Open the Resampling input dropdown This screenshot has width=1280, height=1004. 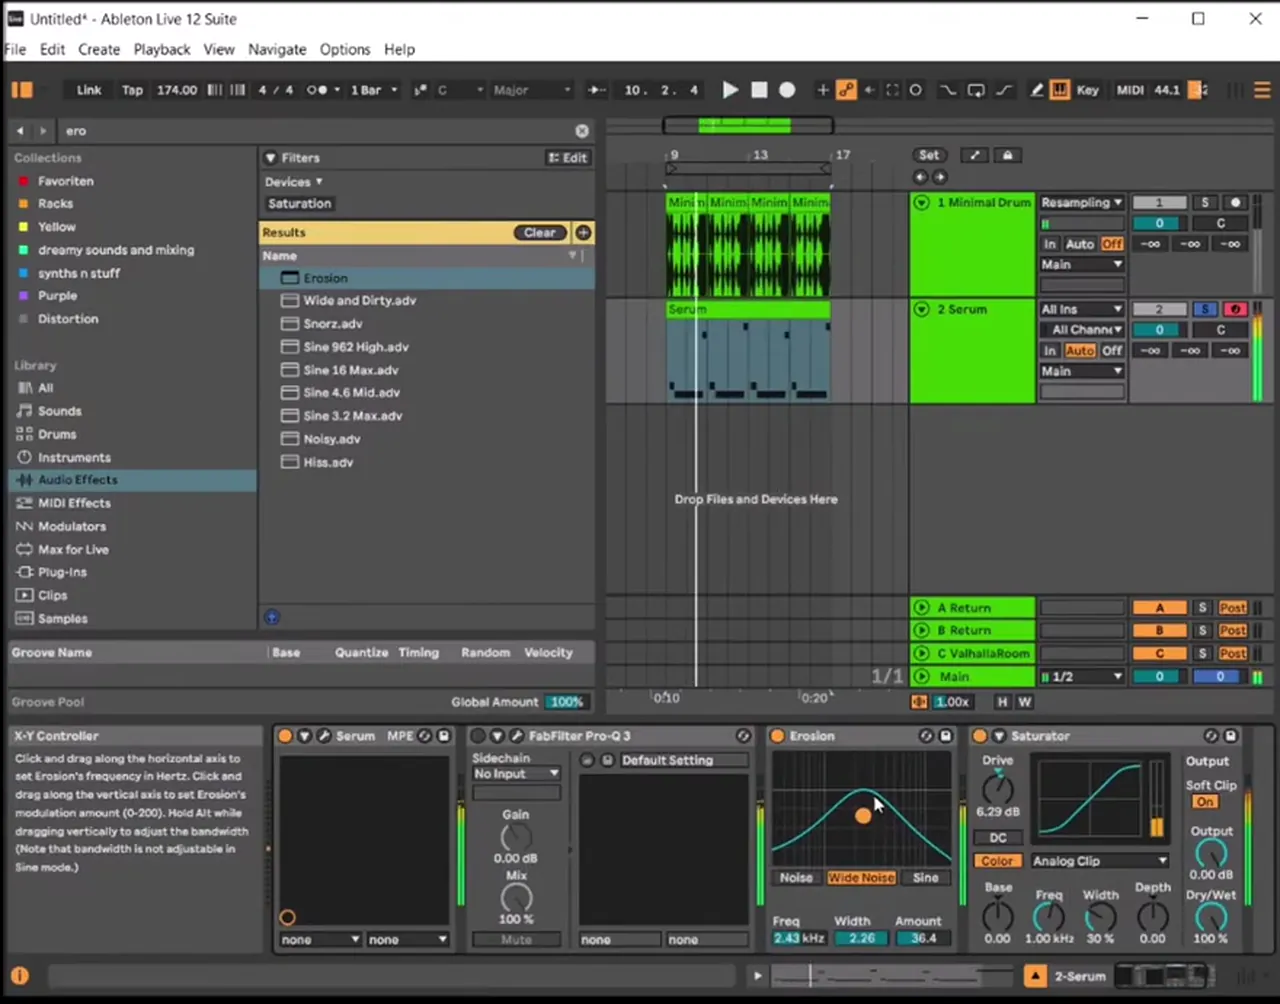(x=1082, y=203)
